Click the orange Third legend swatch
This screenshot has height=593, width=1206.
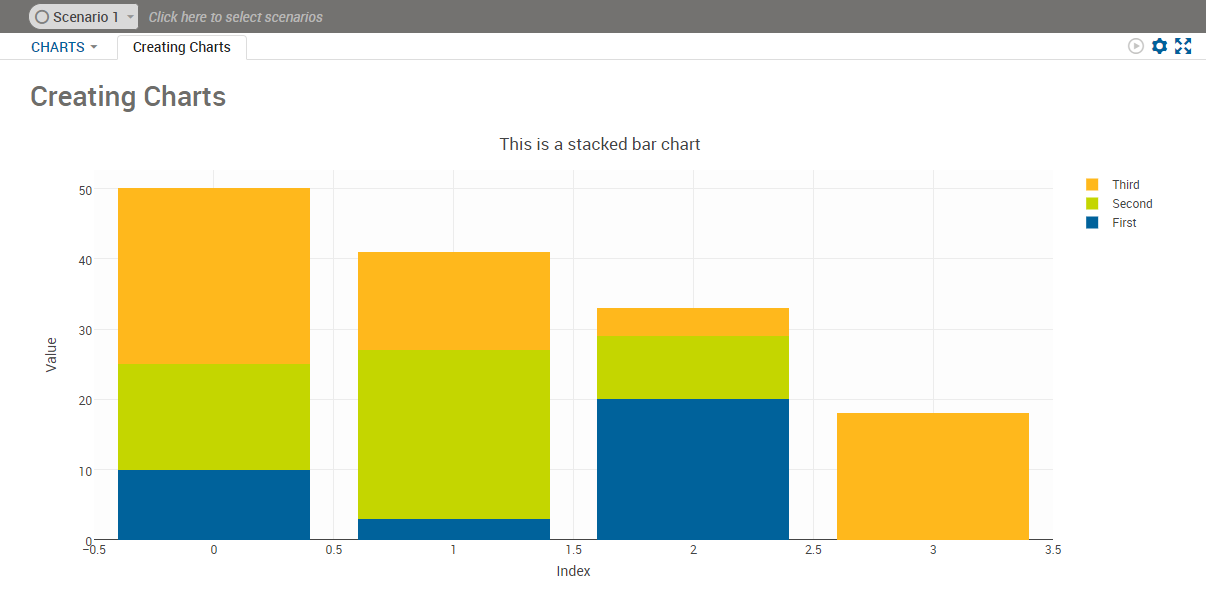1092,185
